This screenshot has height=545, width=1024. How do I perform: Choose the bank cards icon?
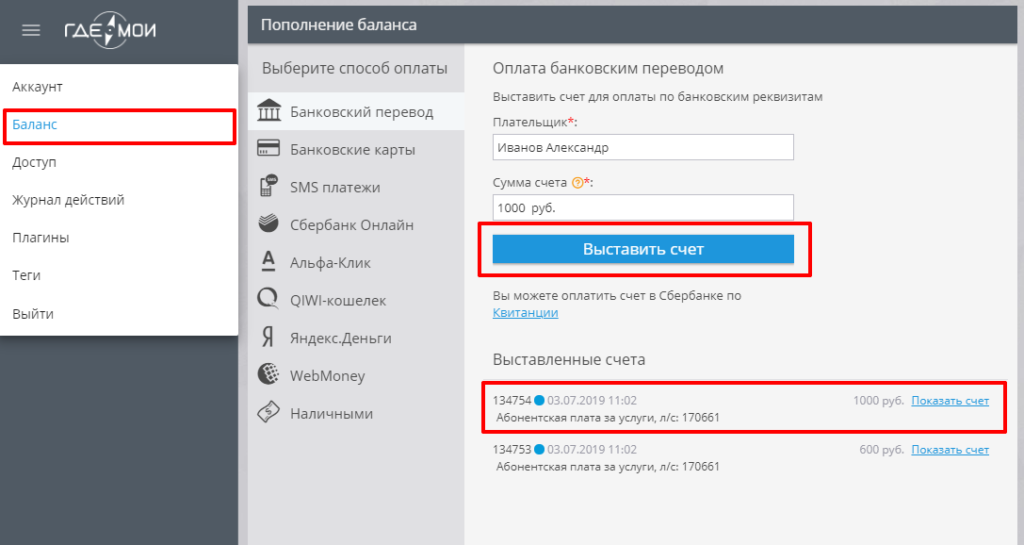(x=268, y=148)
